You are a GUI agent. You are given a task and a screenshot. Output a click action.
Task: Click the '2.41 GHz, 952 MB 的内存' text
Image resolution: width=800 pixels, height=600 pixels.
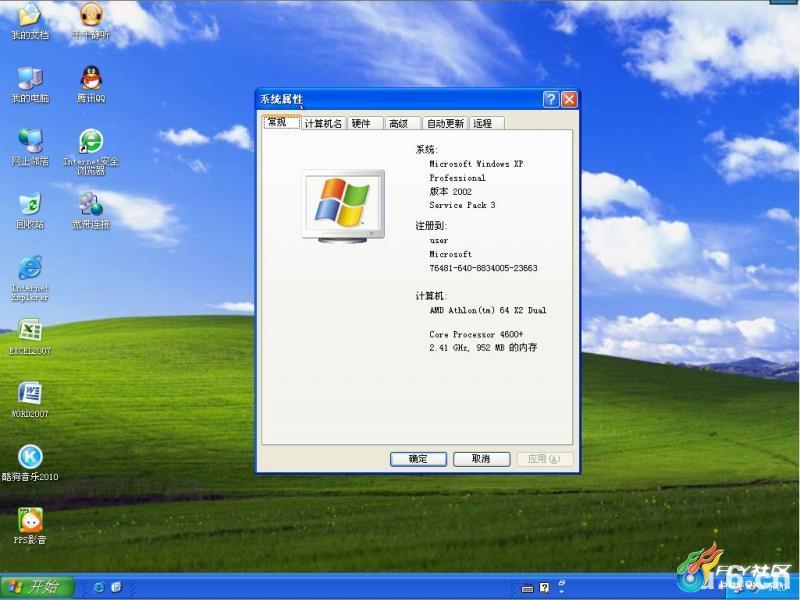point(483,347)
